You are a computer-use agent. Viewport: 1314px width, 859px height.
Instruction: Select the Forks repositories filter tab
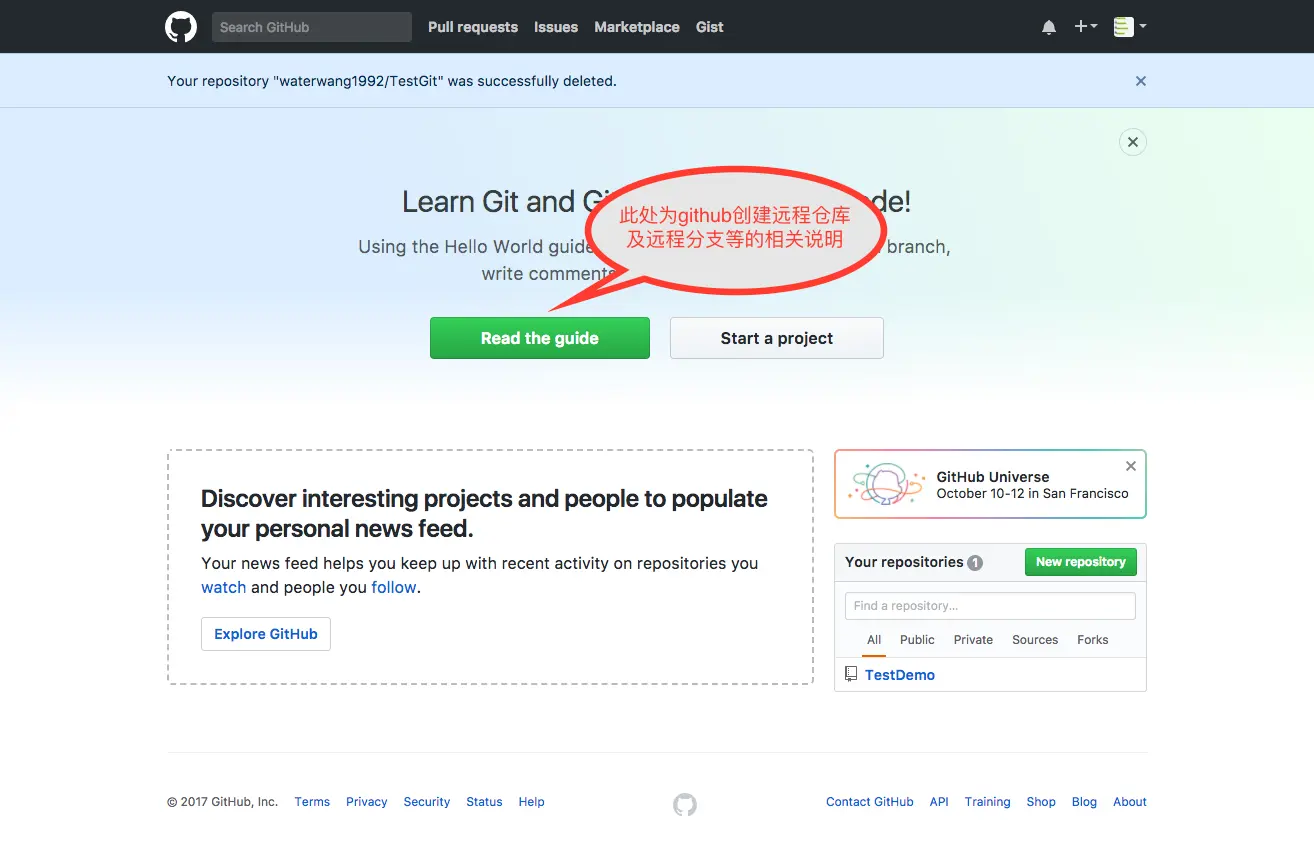pos(1093,640)
